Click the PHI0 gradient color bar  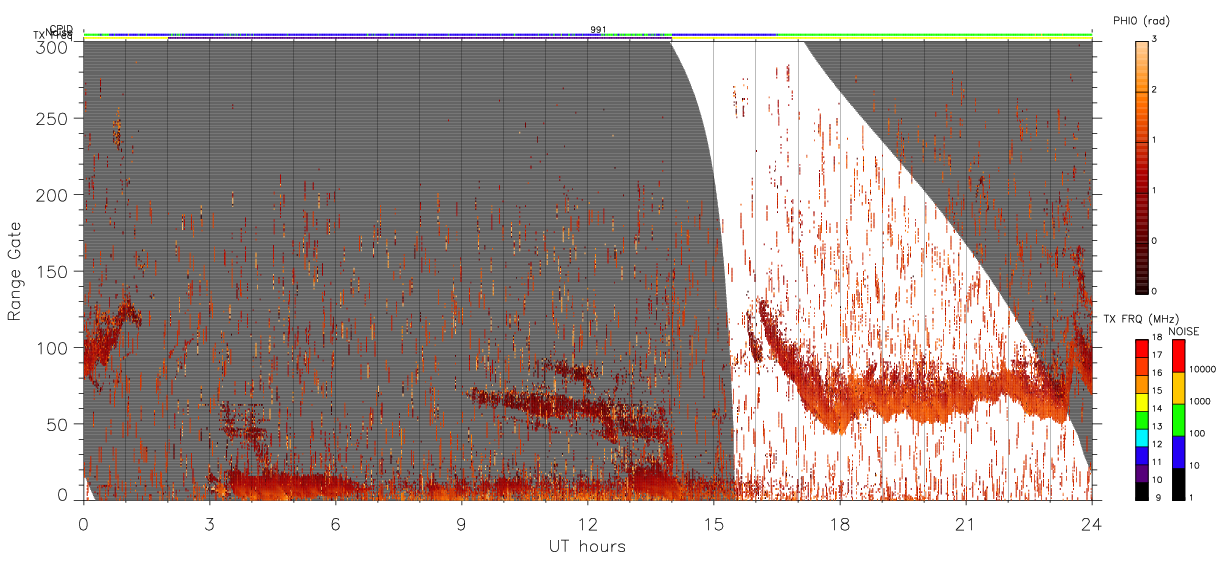pyautogui.click(x=1142, y=167)
